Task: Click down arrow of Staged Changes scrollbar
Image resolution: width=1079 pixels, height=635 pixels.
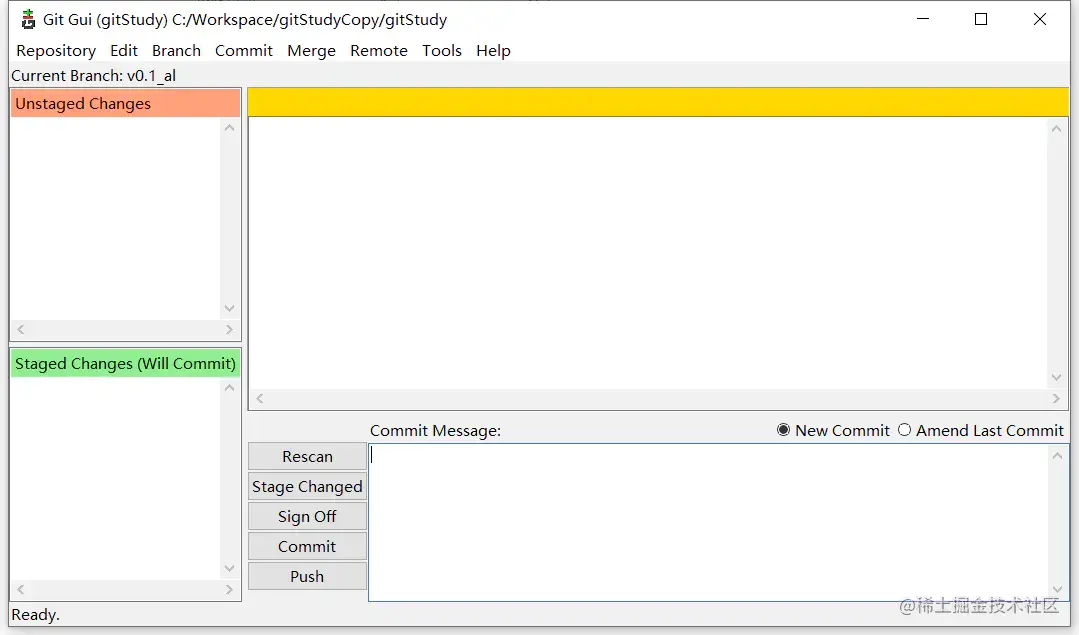Action: [x=230, y=568]
